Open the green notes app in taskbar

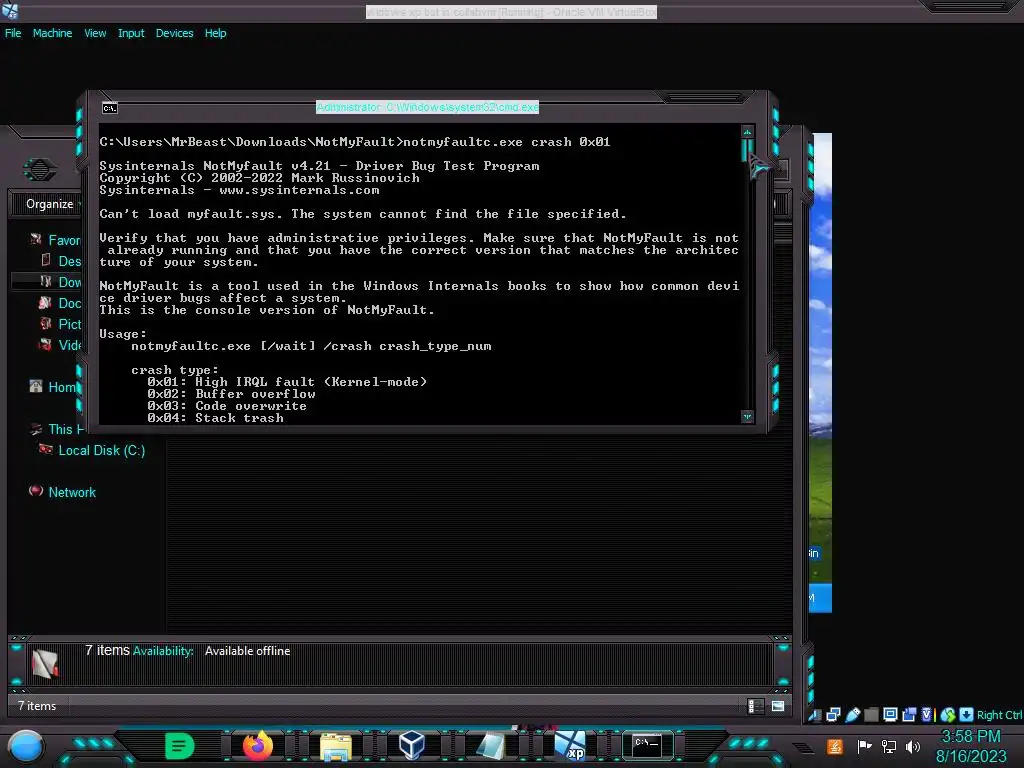coord(179,746)
